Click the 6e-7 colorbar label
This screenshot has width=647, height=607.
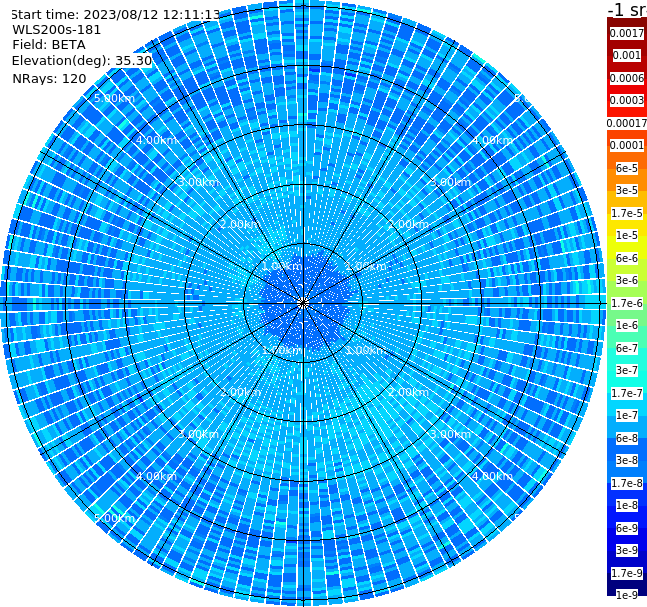[x=627, y=348]
